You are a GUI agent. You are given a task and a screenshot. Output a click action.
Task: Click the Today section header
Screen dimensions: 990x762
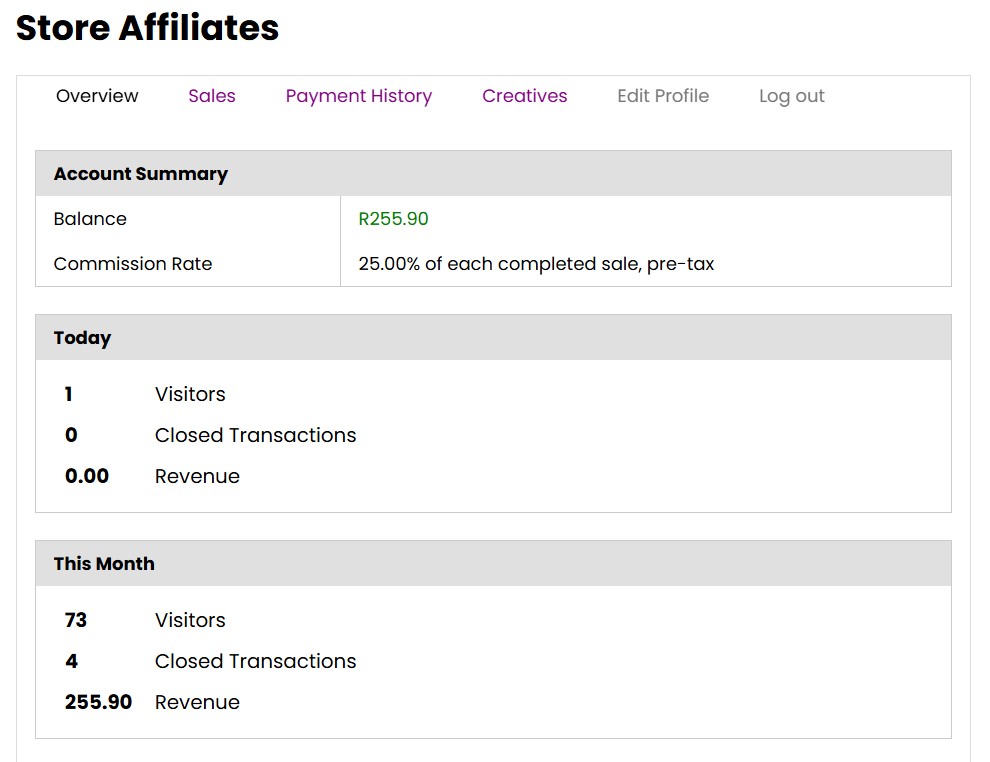pyautogui.click(x=82, y=338)
